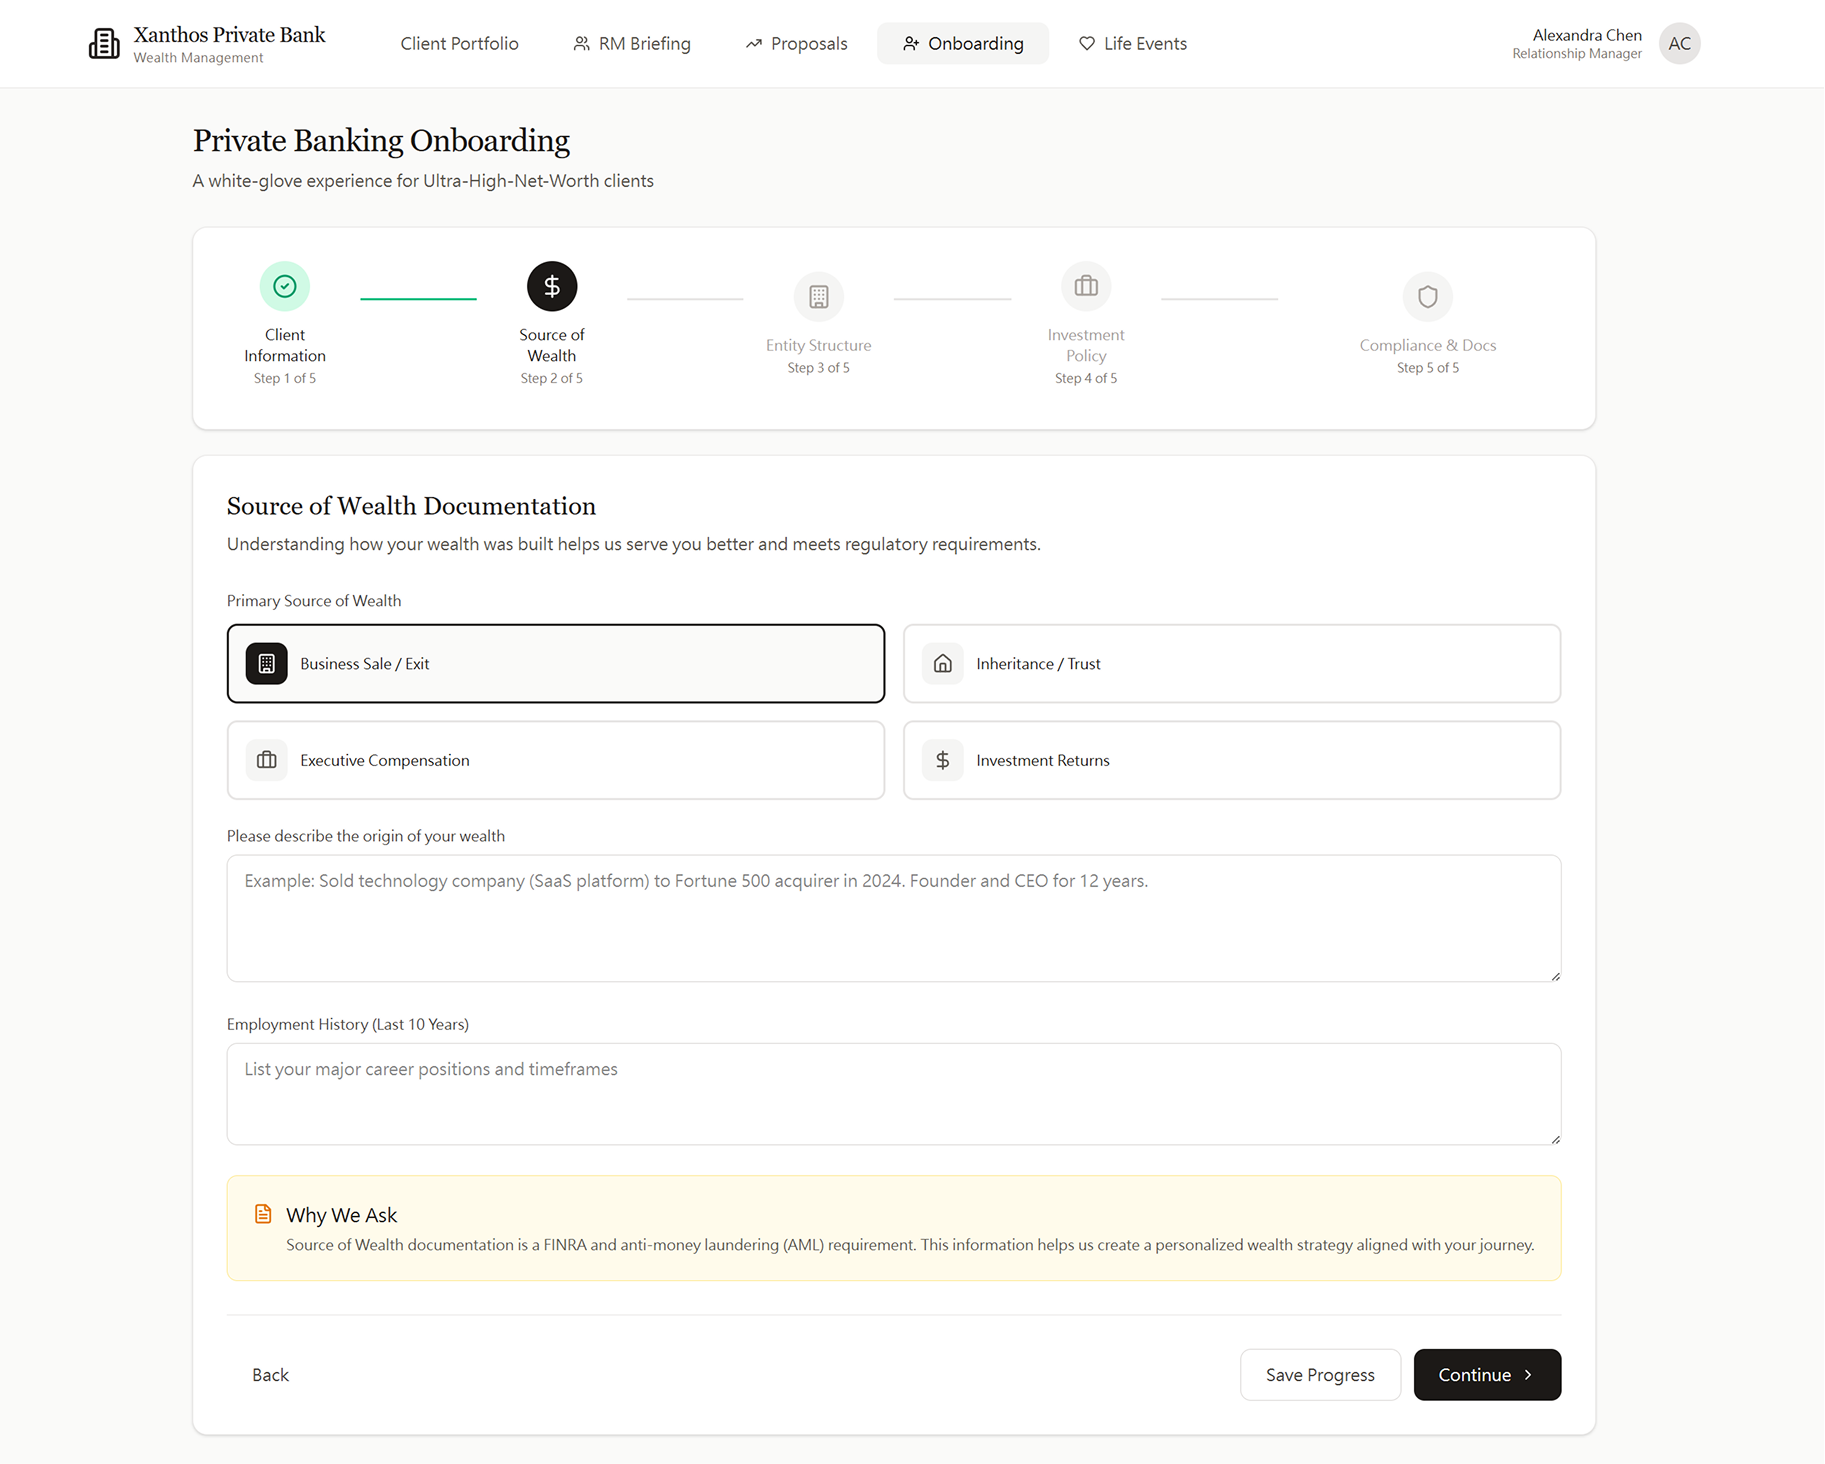Select the dollar Source of Wealth step icon
1825x1464 pixels.
click(x=551, y=286)
